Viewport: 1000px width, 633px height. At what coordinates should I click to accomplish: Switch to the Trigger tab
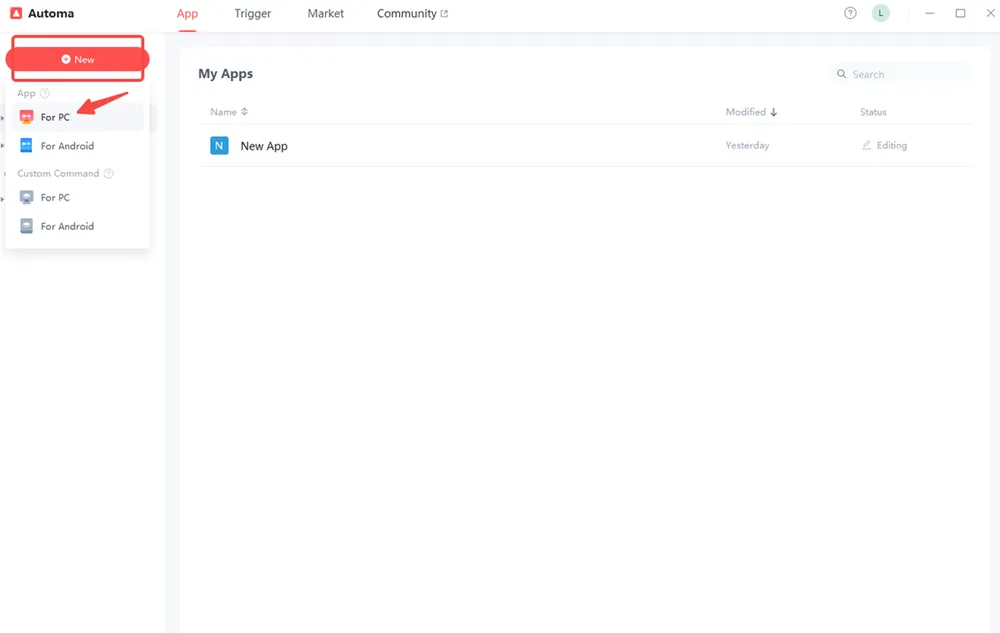[252, 13]
